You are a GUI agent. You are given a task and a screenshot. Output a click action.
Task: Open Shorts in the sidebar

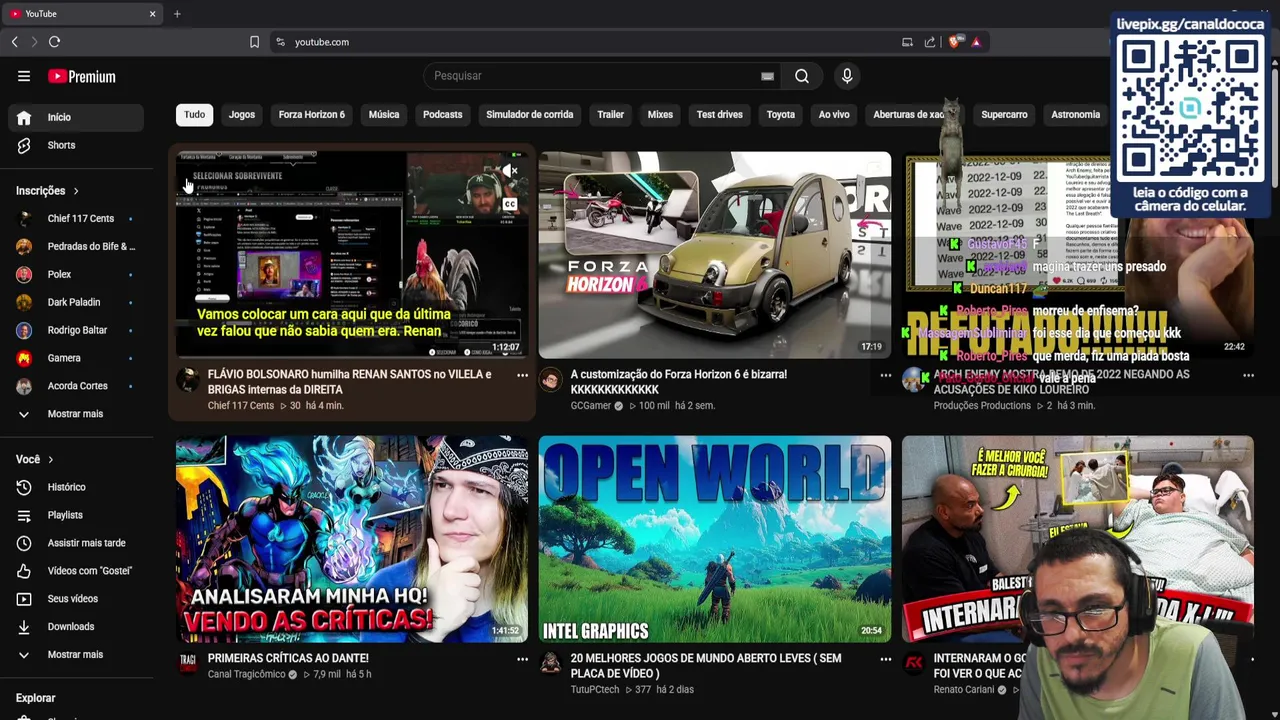pyautogui.click(x=76, y=145)
